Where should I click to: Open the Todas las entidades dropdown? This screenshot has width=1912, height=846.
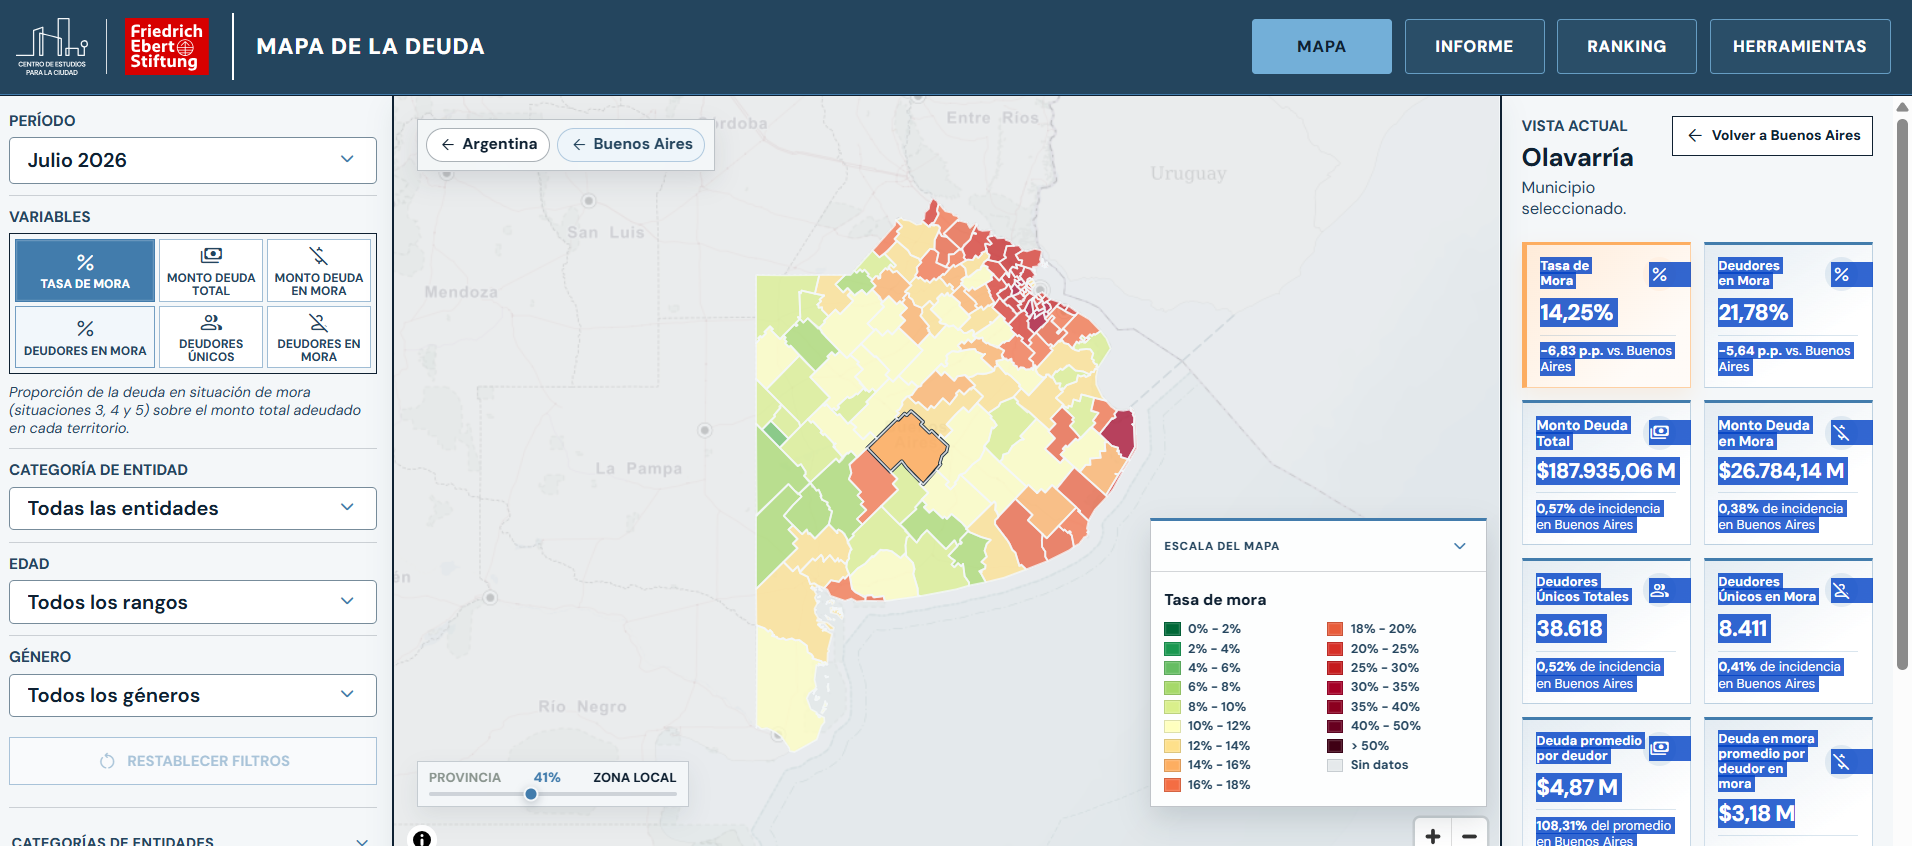pos(193,508)
